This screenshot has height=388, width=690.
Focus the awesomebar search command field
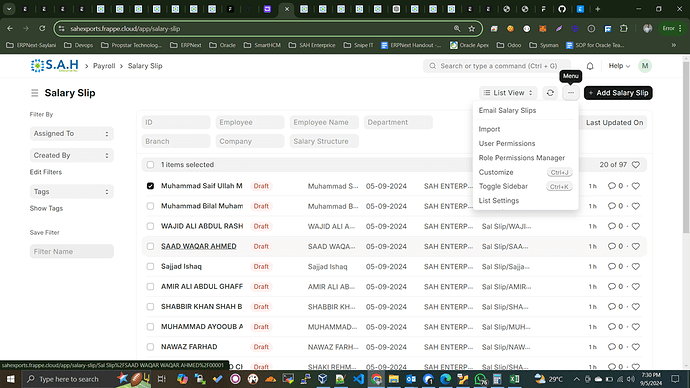pos(497,66)
